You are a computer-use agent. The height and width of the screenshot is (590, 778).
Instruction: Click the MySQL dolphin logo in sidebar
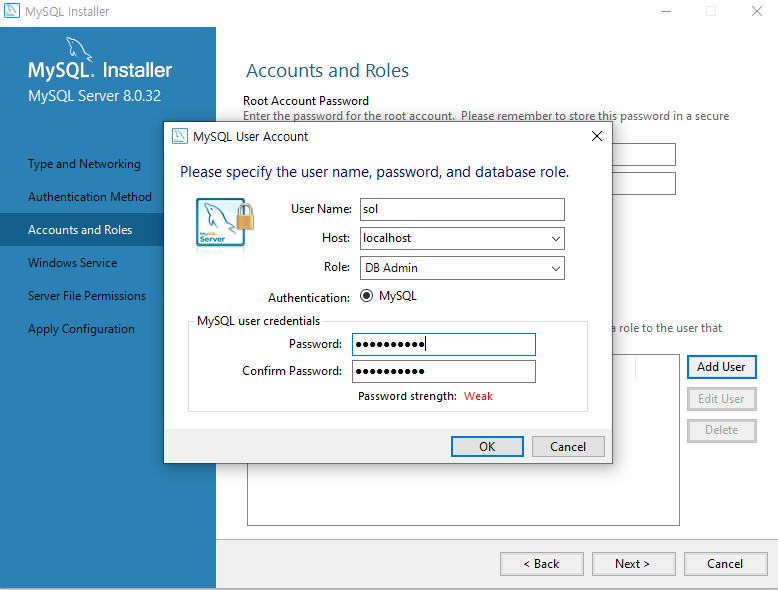click(79, 49)
